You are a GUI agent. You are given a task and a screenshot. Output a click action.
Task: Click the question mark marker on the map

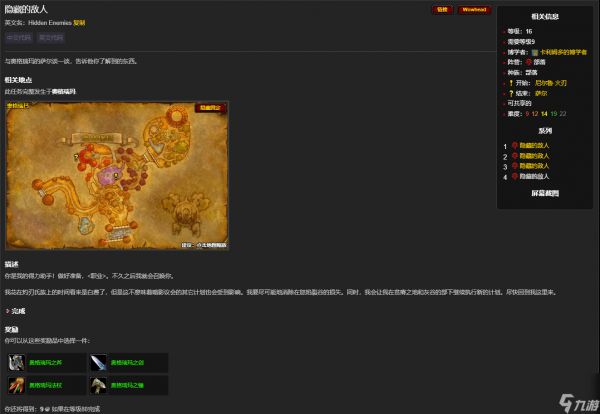76,157
